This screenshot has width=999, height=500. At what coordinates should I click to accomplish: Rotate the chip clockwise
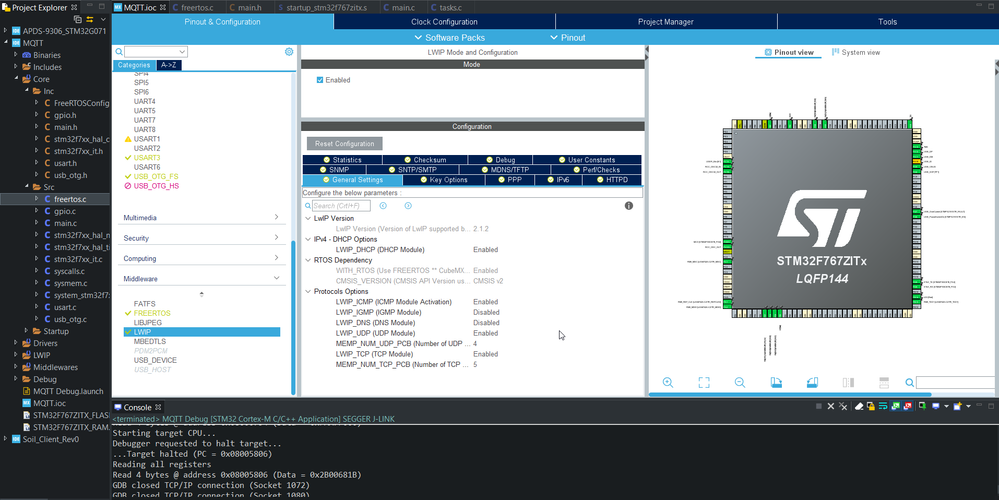(776, 382)
